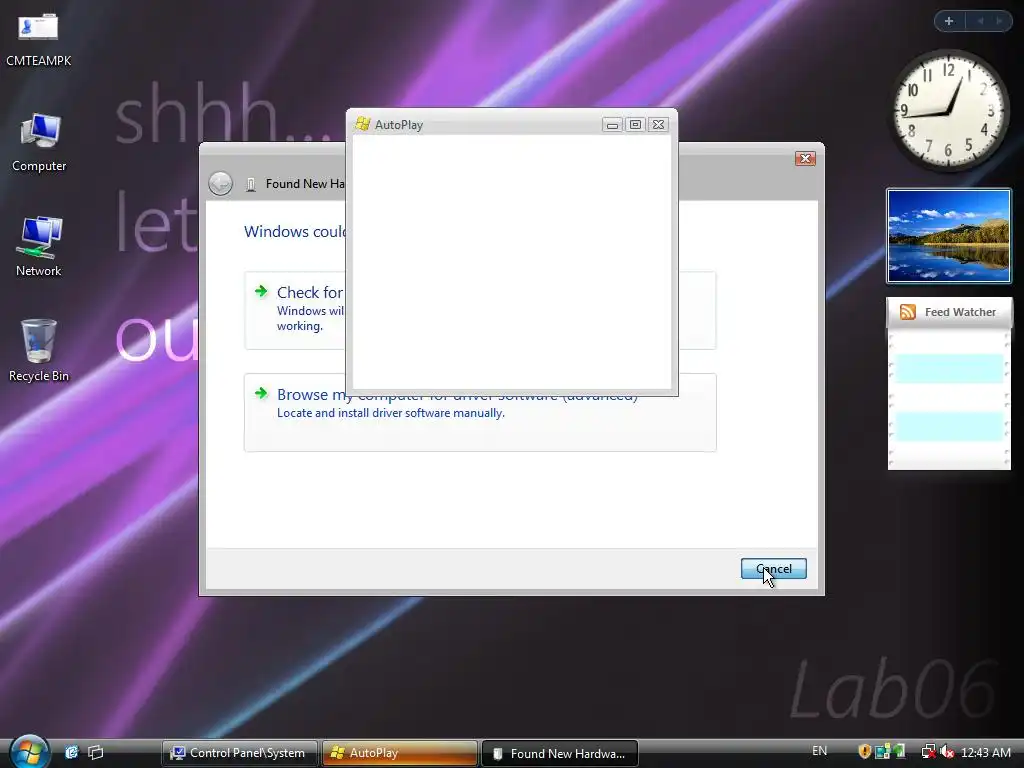Click the green arrow beside Browse my computer

(x=261, y=393)
